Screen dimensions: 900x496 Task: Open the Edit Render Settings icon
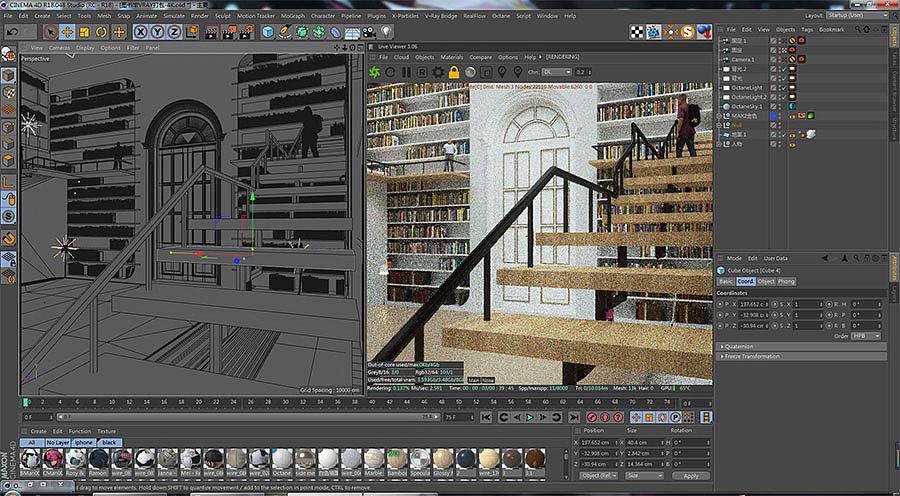point(247,32)
